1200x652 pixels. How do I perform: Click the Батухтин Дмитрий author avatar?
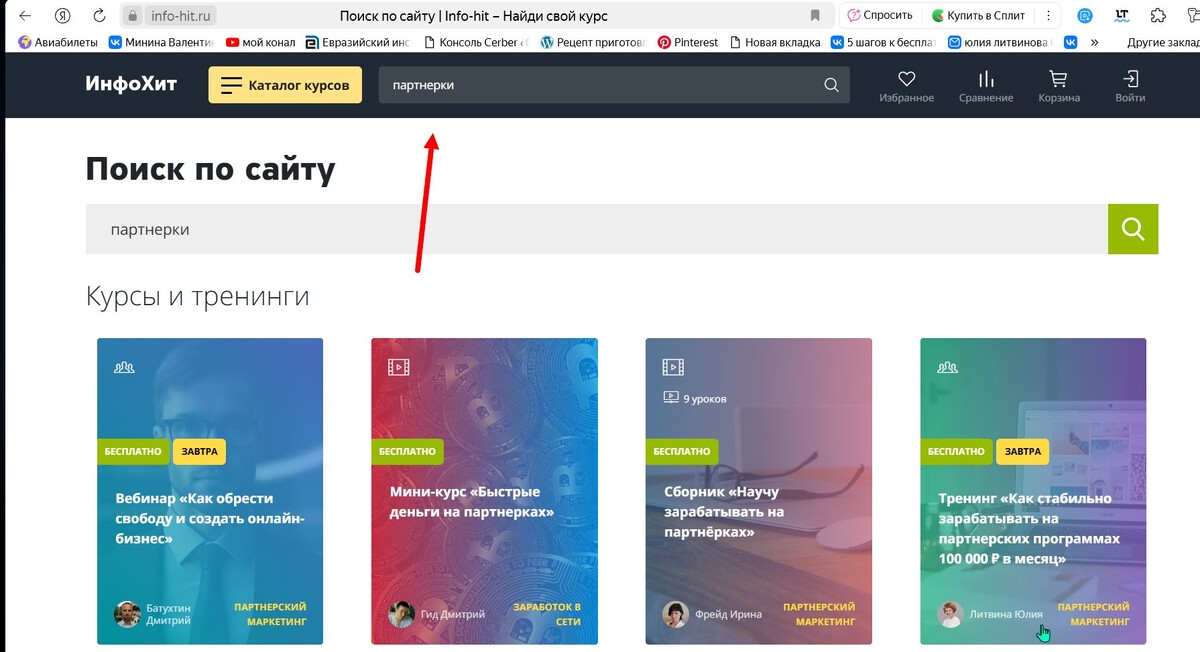click(127, 614)
